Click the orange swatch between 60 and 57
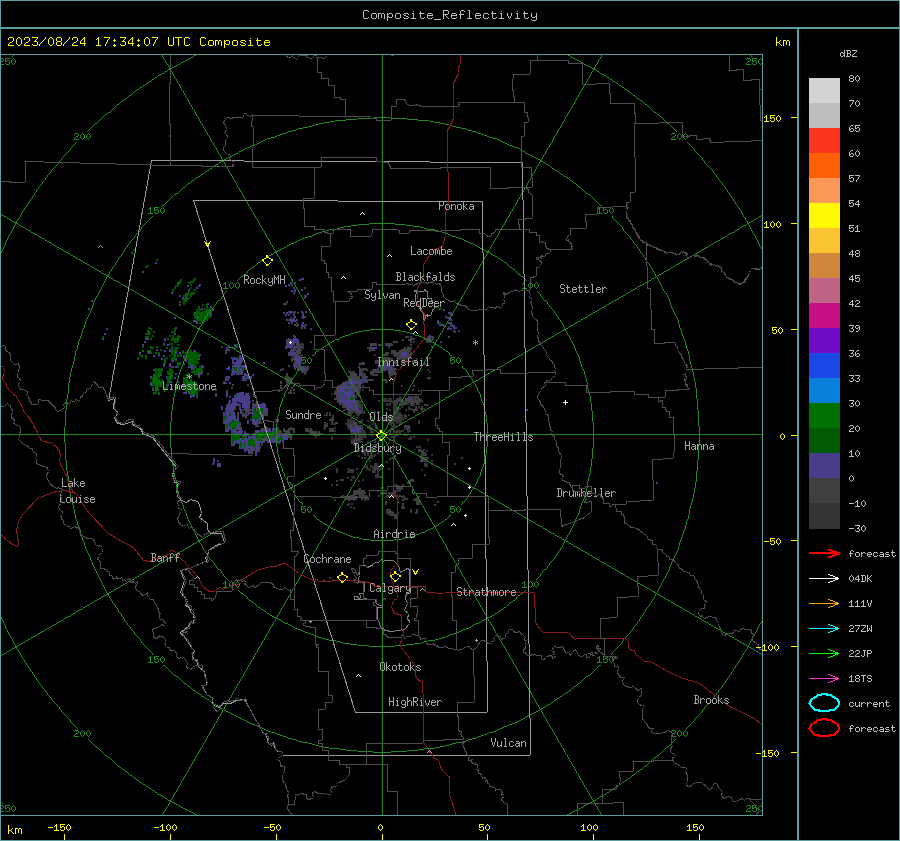Screen dimensions: 900x841 824,166
